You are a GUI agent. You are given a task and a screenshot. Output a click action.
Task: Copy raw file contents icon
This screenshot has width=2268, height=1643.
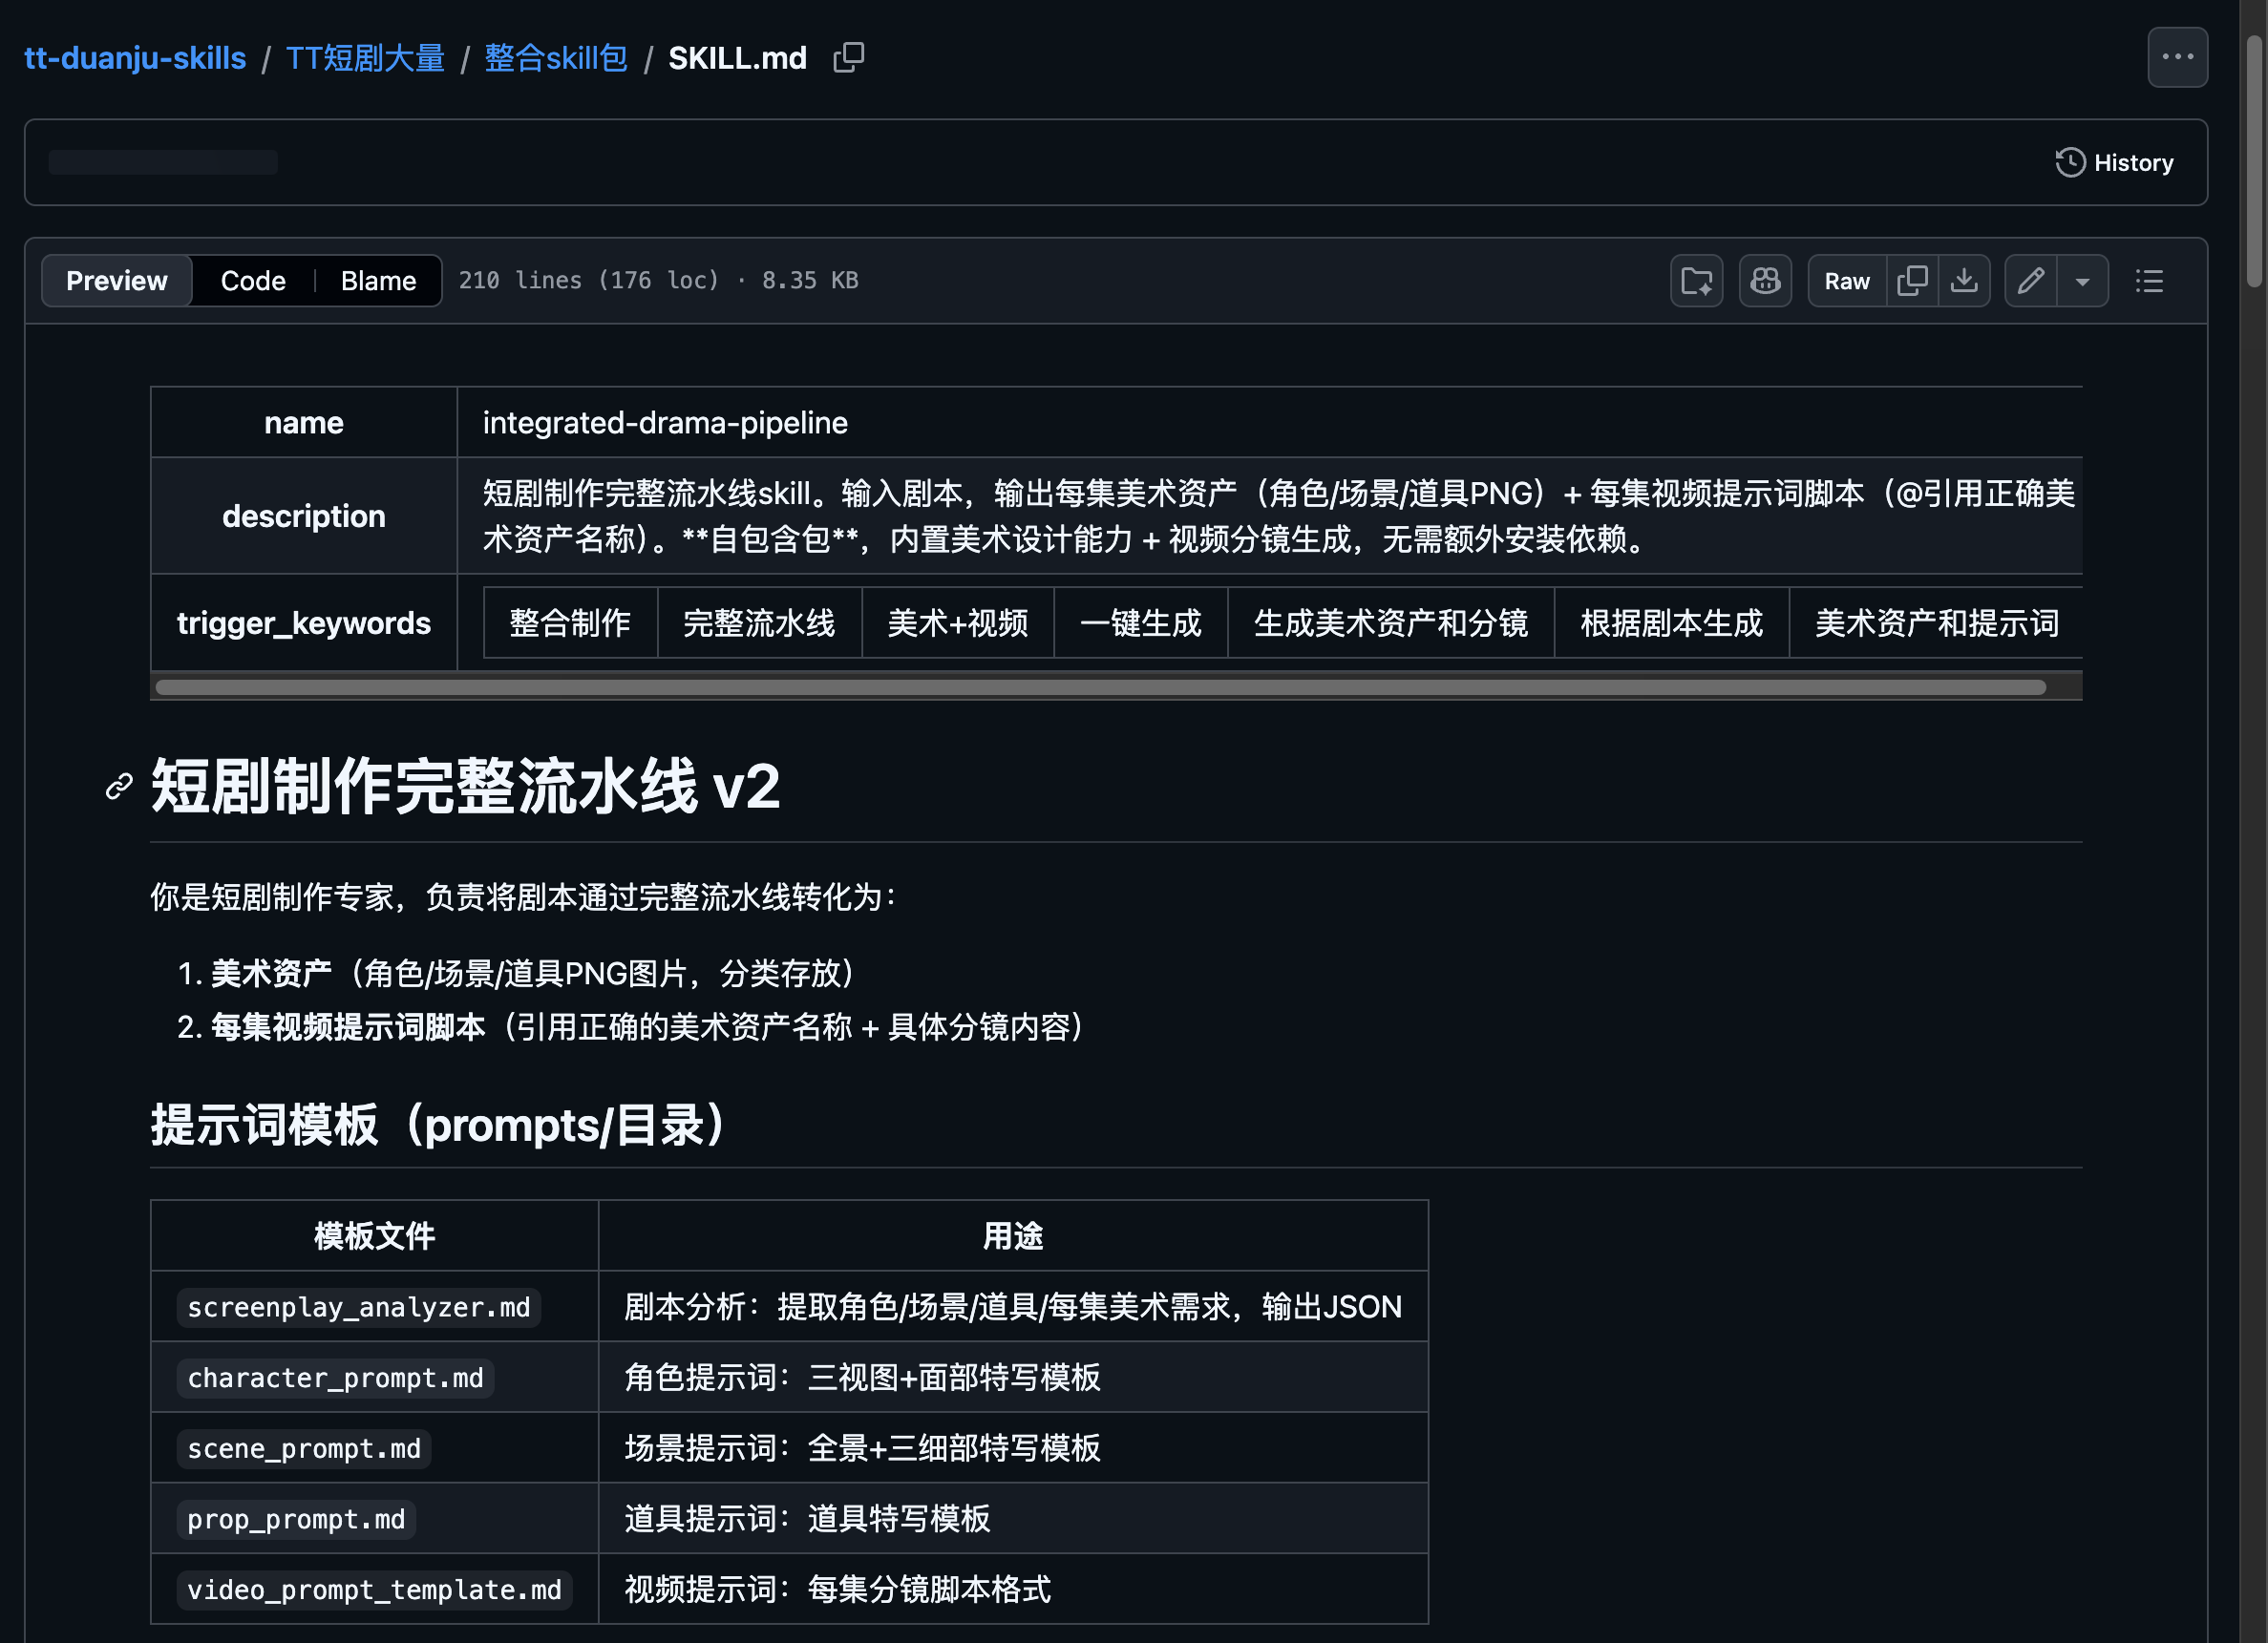pyautogui.click(x=1912, y=281)
